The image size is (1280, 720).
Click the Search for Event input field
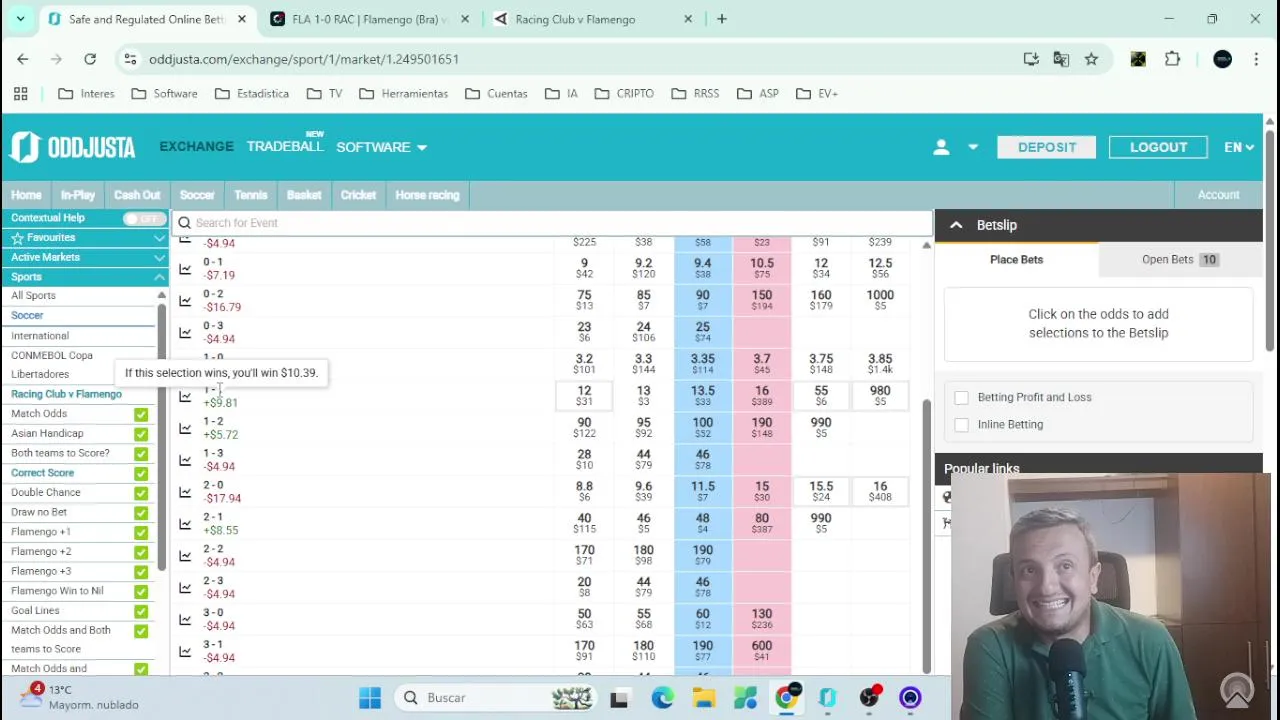point(552,223)
